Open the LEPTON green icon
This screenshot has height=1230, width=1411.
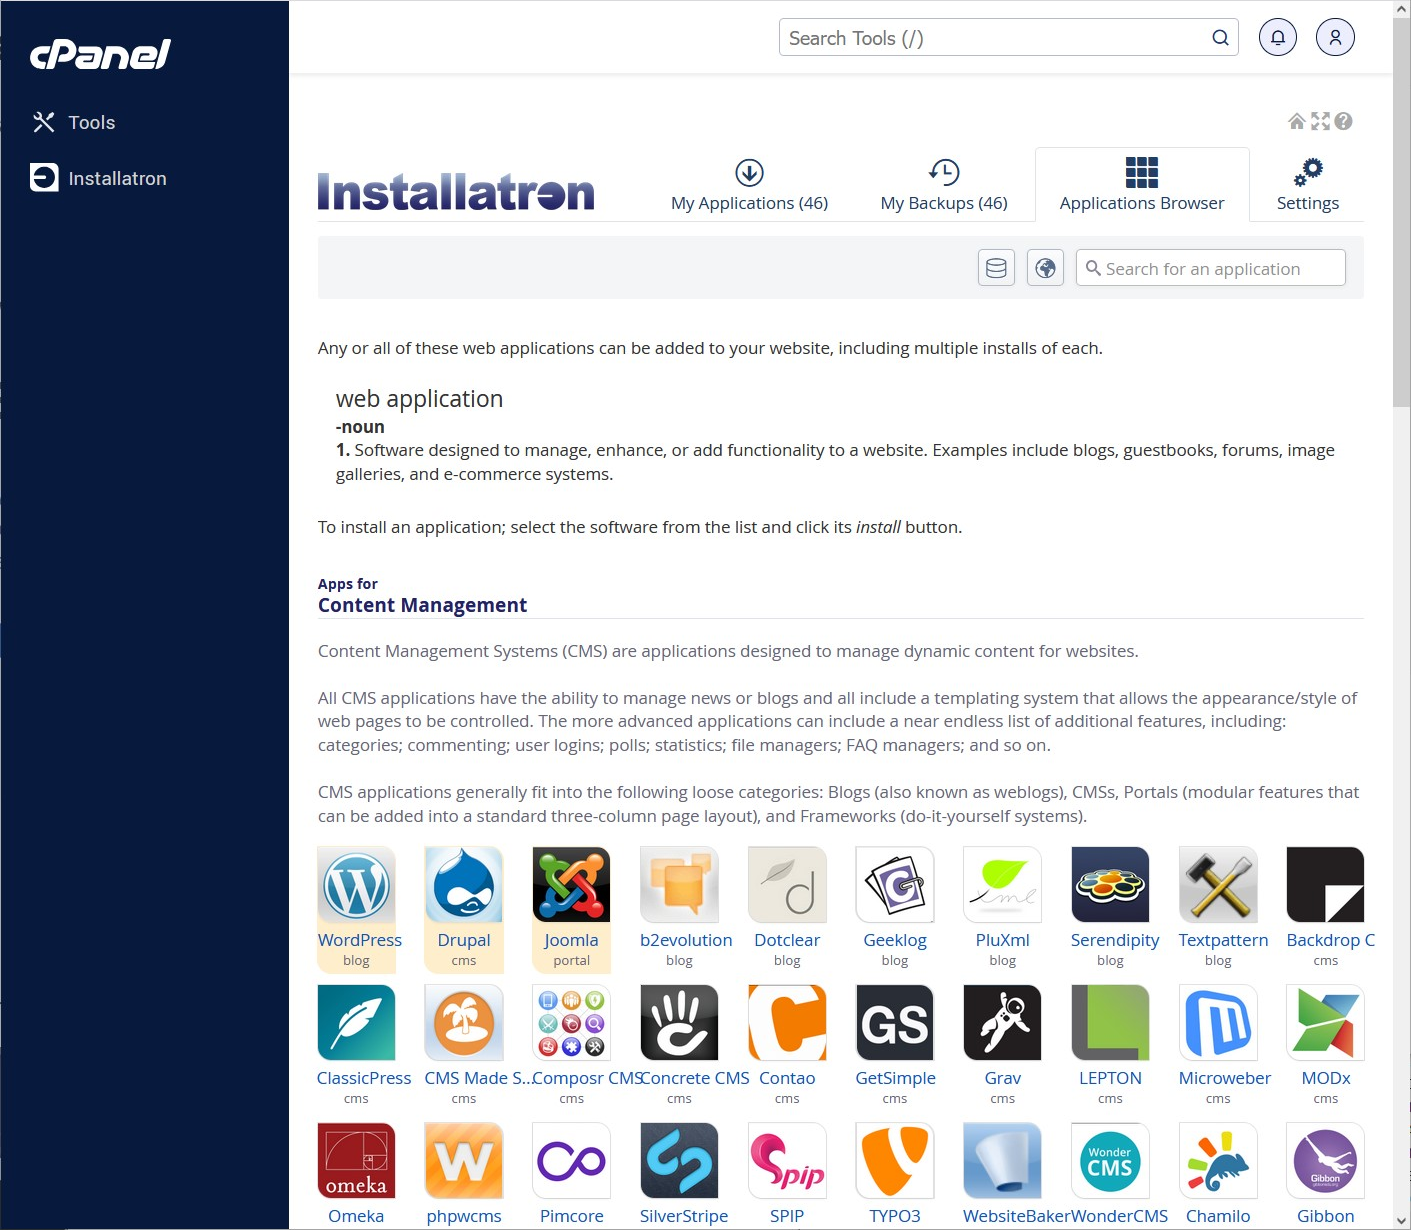(x=1111, y=1023)
